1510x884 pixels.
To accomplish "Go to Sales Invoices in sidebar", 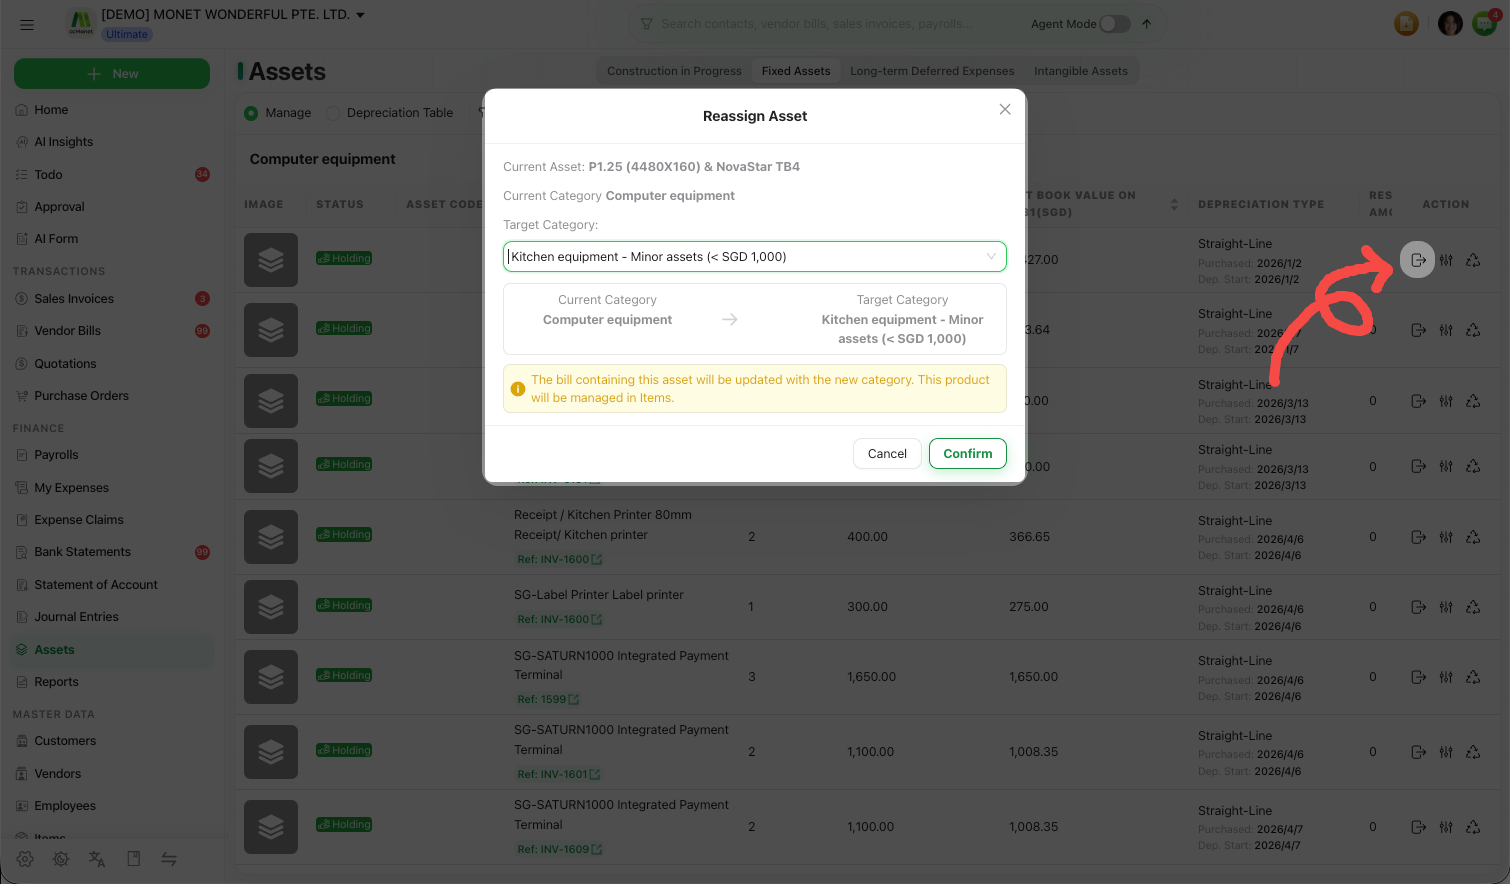I will [x=74, y=299].
